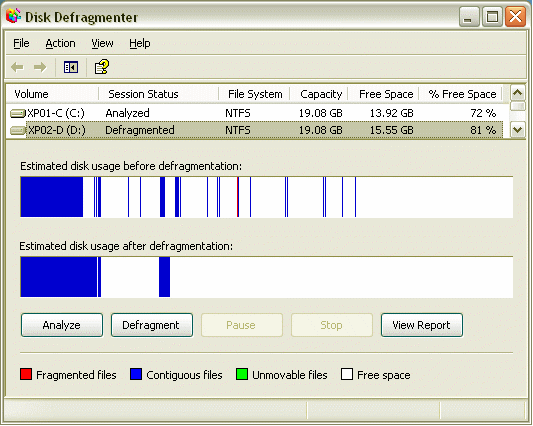Open the File menu
The image size is (533, 426).
(21, 44)
